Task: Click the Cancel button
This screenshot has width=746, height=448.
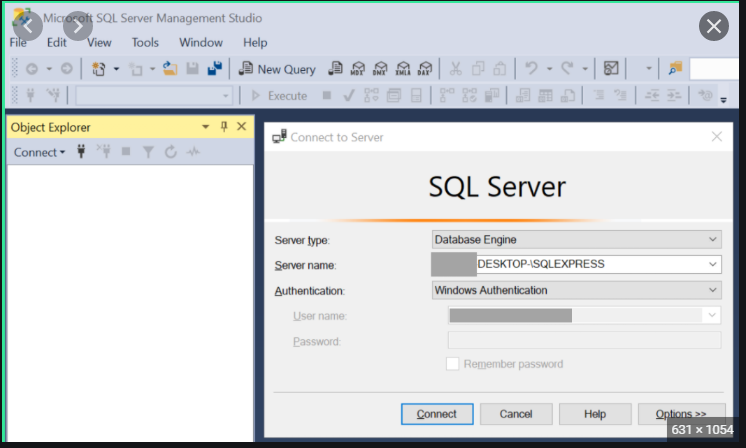Action: [x=516, y=414]
